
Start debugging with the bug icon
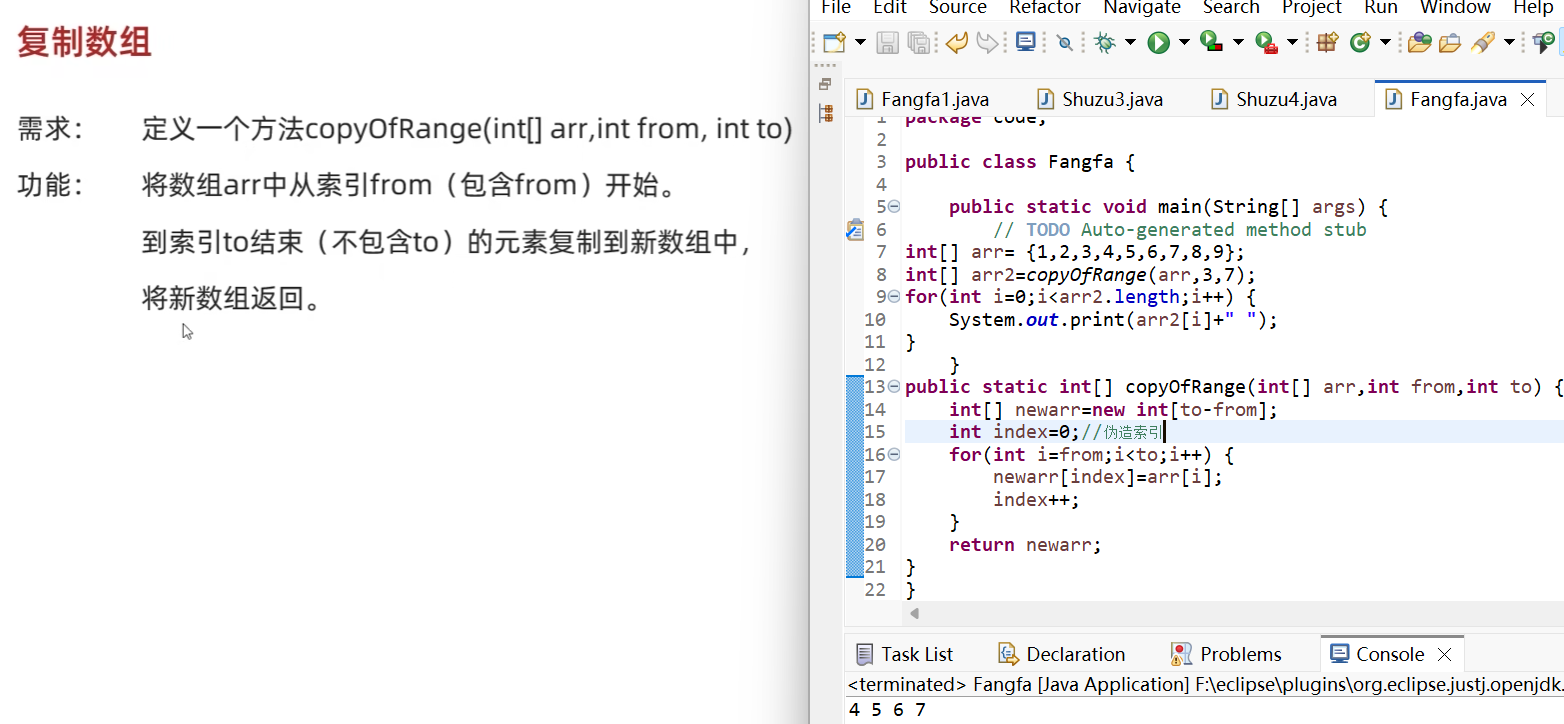(1105, 42)
